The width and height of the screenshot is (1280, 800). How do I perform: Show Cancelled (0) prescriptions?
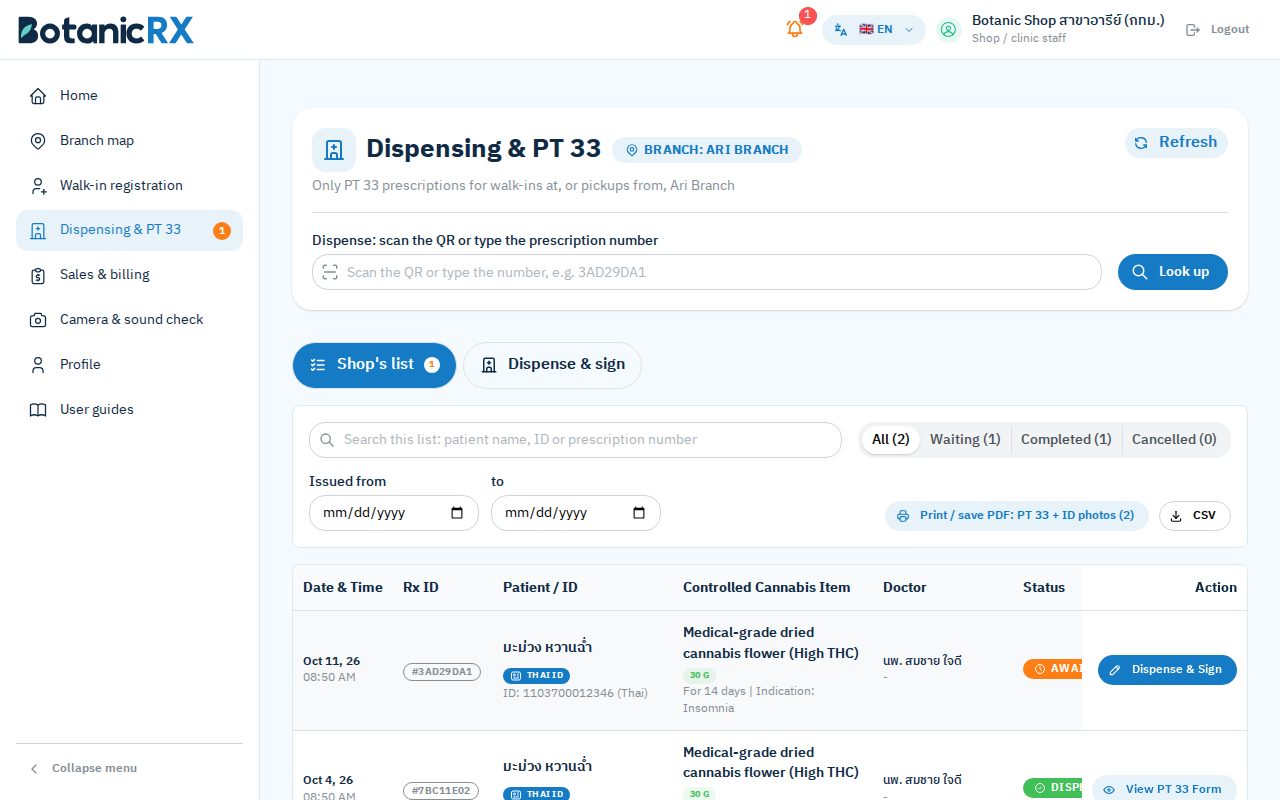pyautogui.click(x=1174, y=439)
